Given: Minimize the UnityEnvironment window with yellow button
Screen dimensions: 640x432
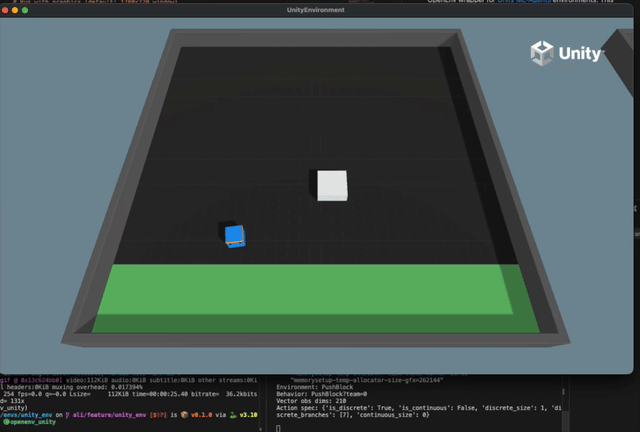Looking at the screenshot, I should click(x=15, y=10).
